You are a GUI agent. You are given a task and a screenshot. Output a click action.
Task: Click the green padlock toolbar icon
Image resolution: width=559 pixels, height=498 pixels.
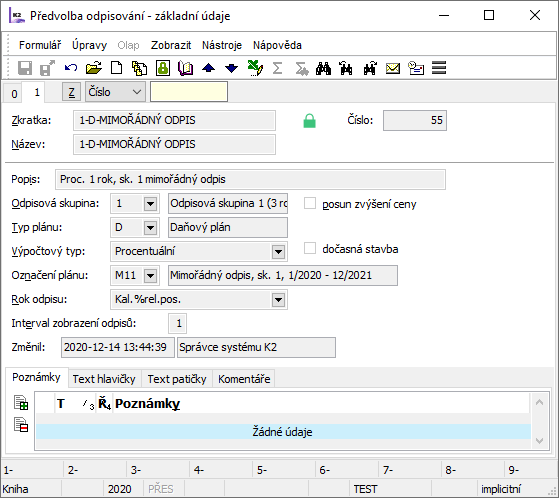(x=163, y=67)
